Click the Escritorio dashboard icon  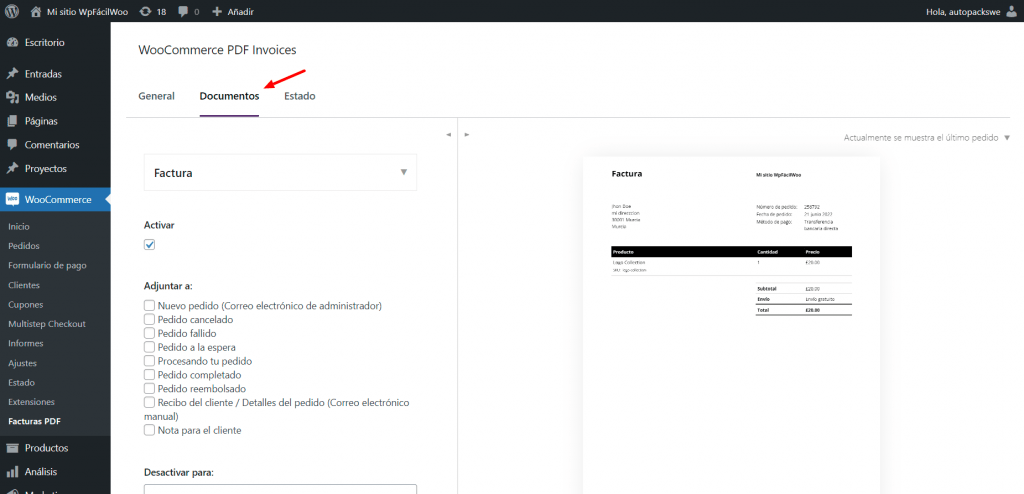12,42
